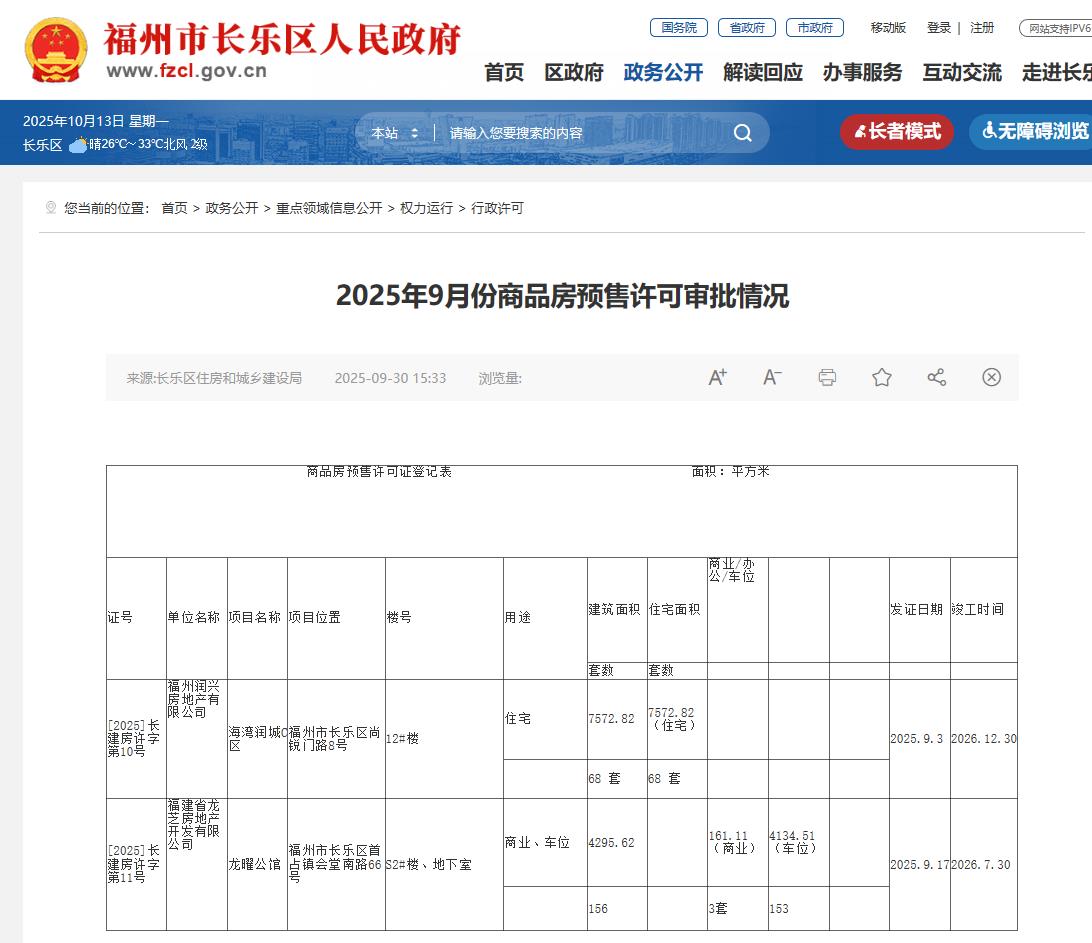
Task: Increase font size with A+ icon
Action: coord(717,377)
